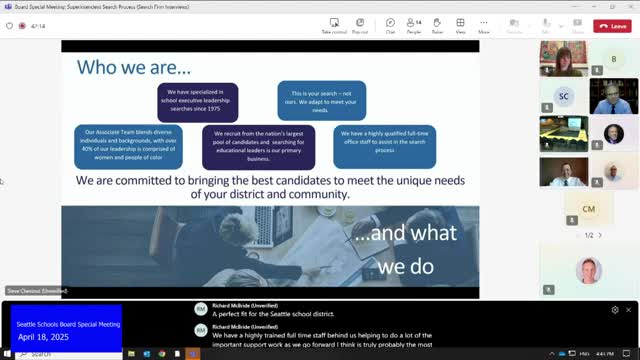The image size is (640, 360).
Task: Toggle the microphone mute
Action: [x=546, y=26]
